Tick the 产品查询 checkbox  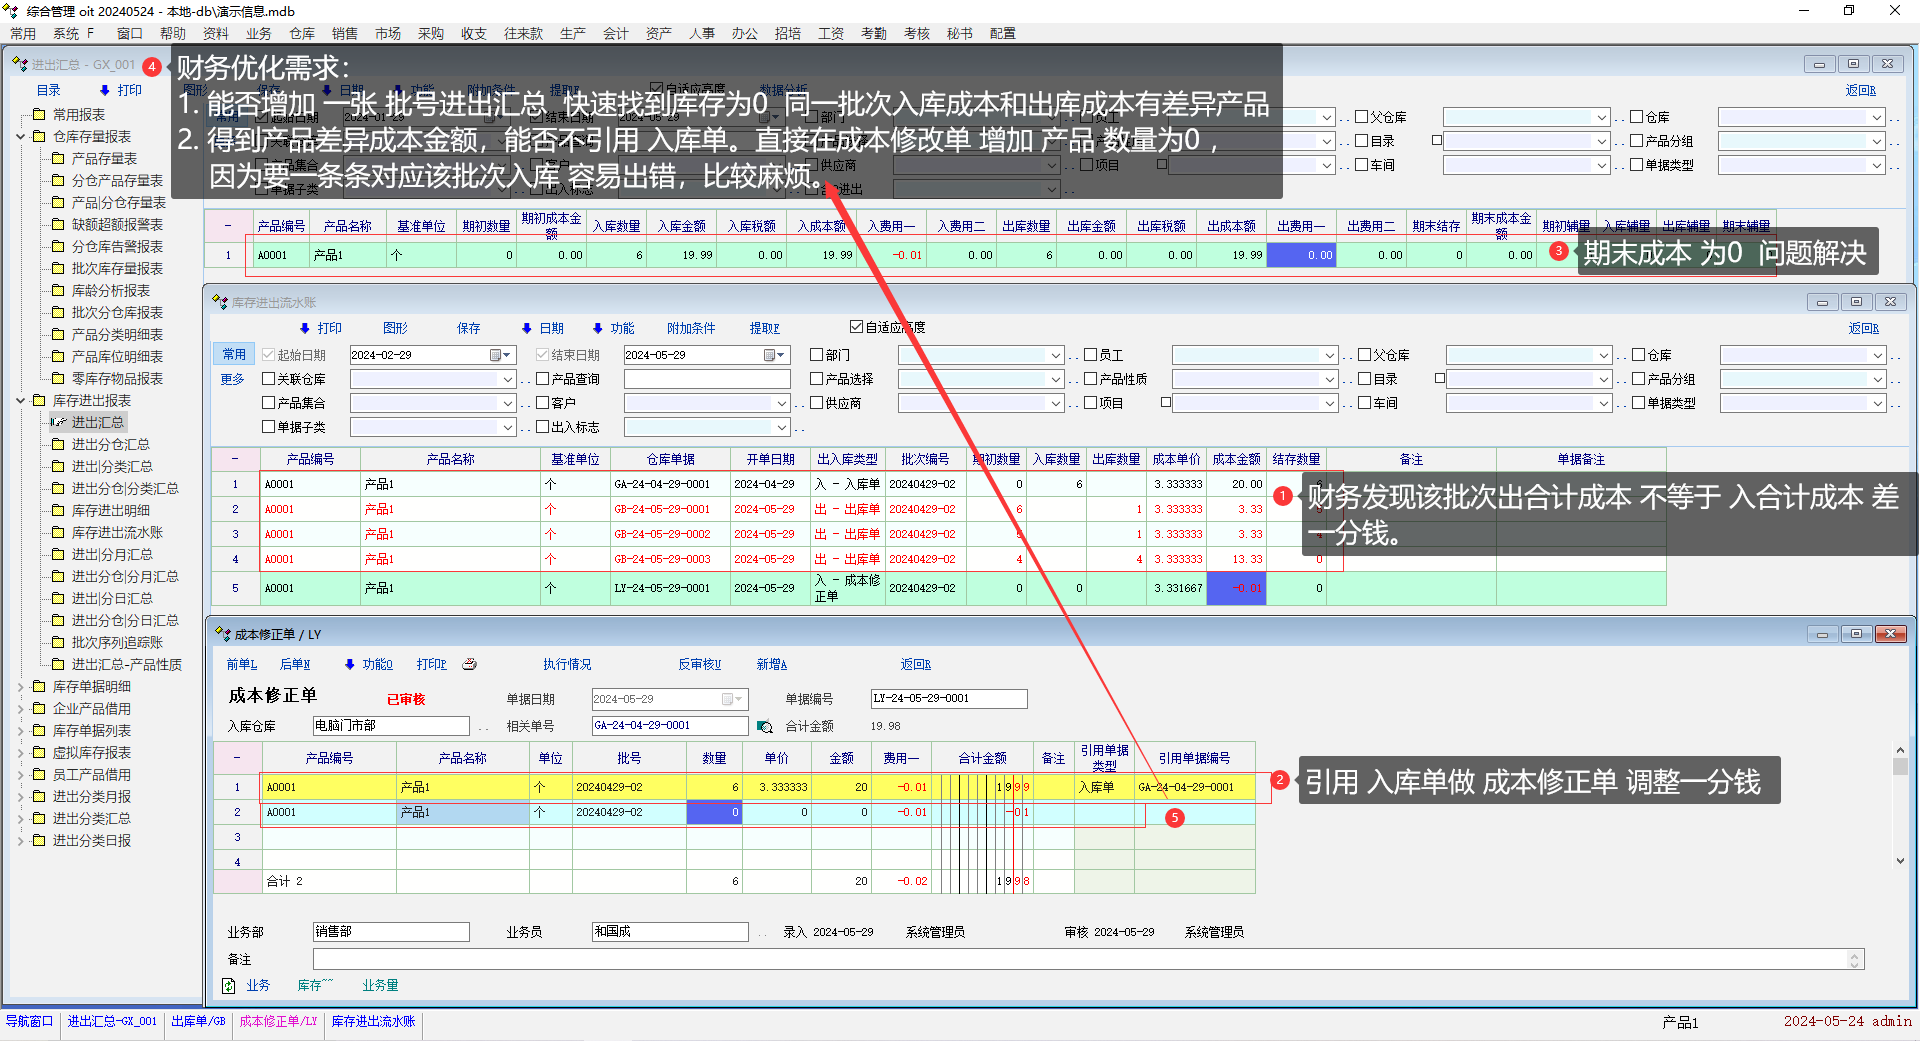(542, 379)
